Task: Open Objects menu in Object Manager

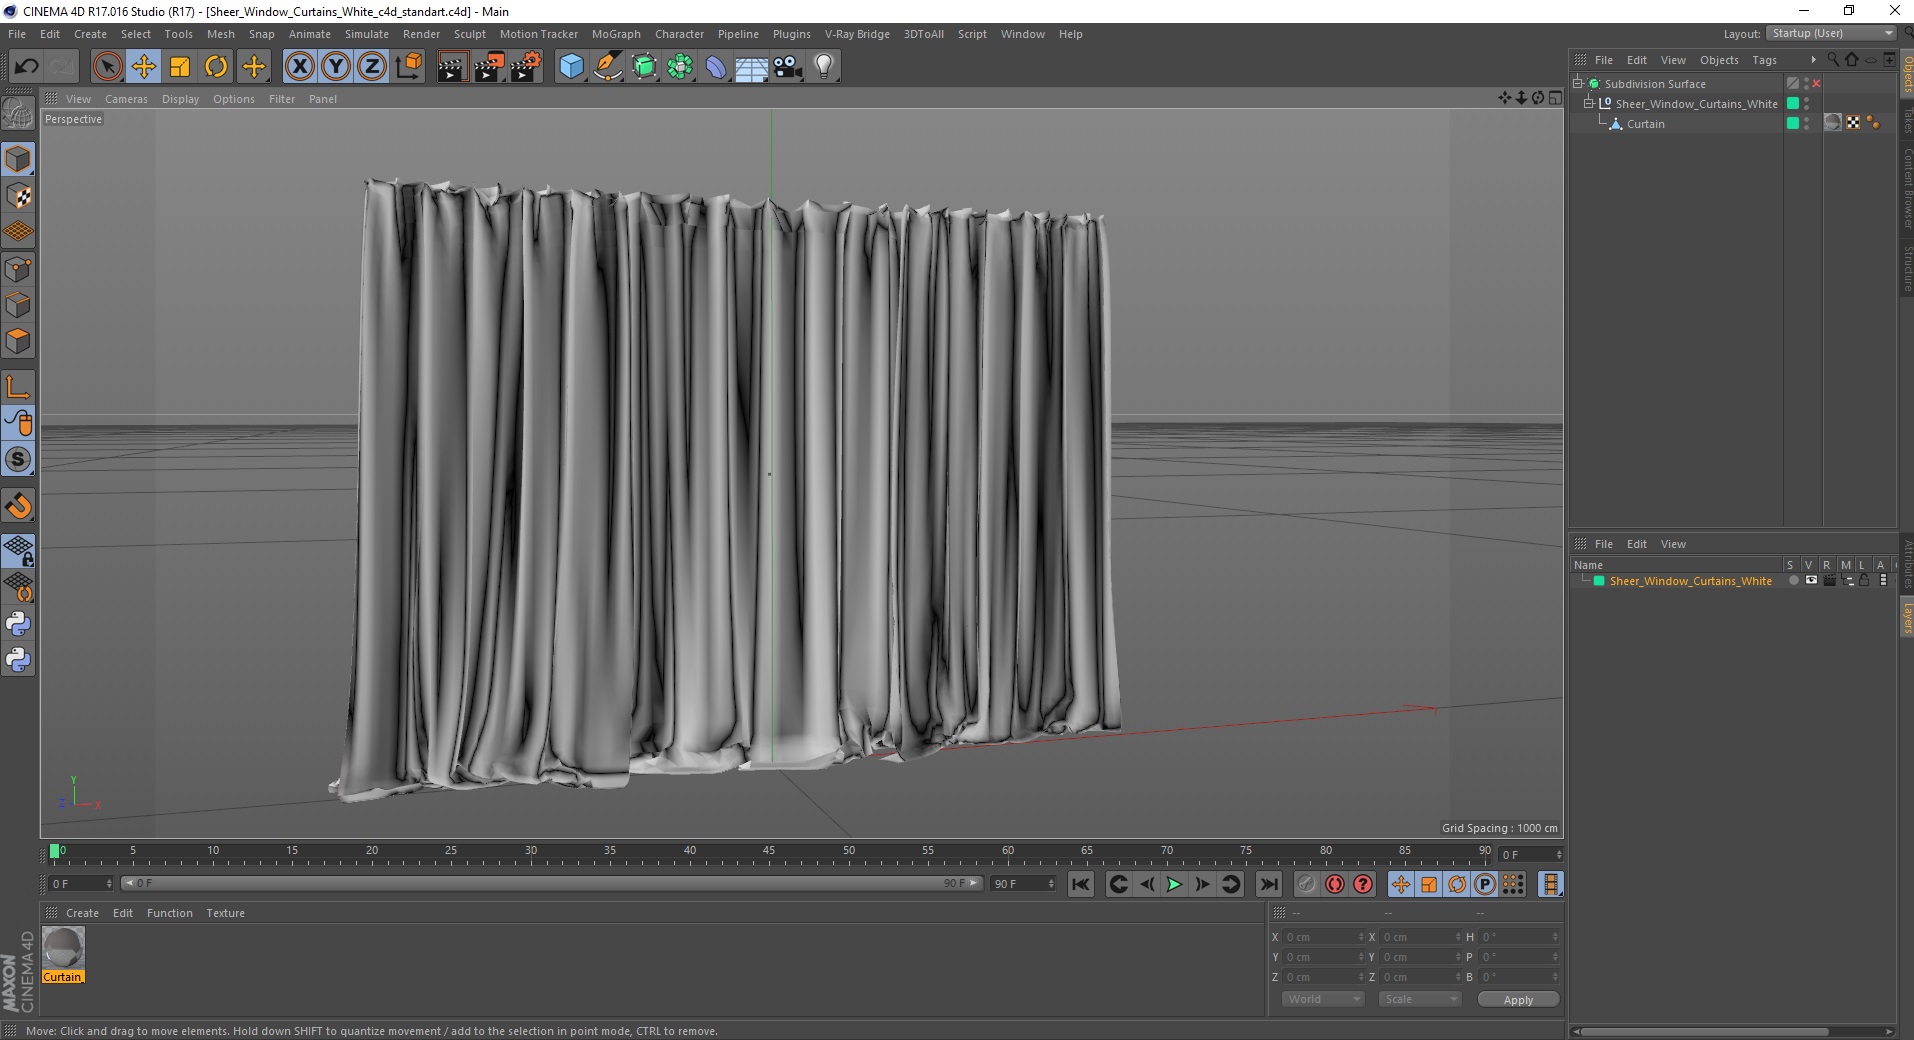Action: 1719,60
